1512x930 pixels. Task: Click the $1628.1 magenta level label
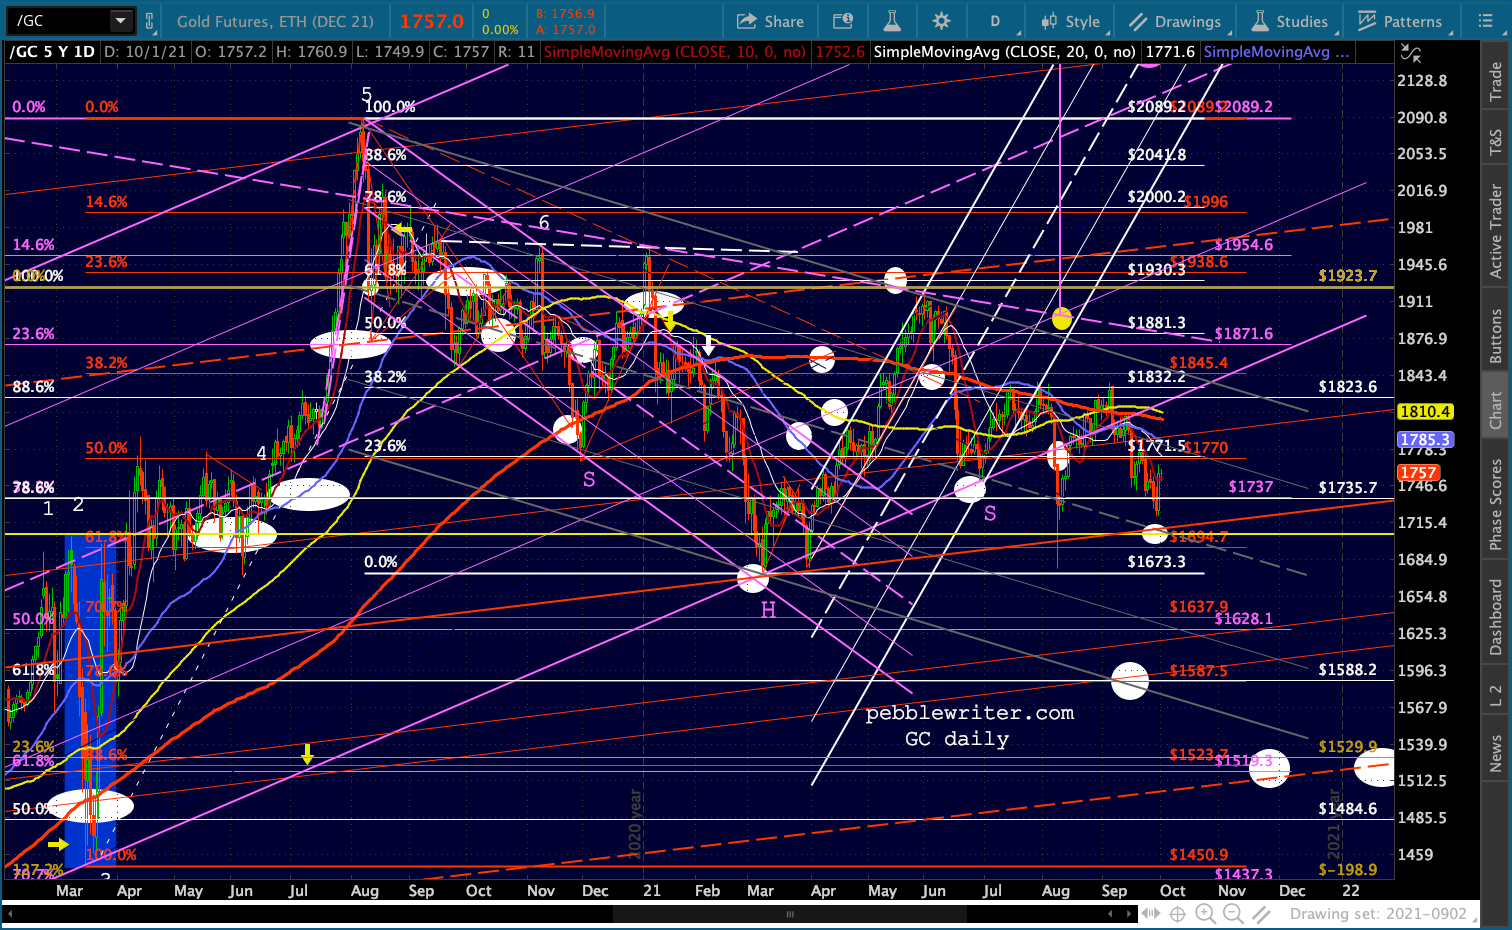1244,619
